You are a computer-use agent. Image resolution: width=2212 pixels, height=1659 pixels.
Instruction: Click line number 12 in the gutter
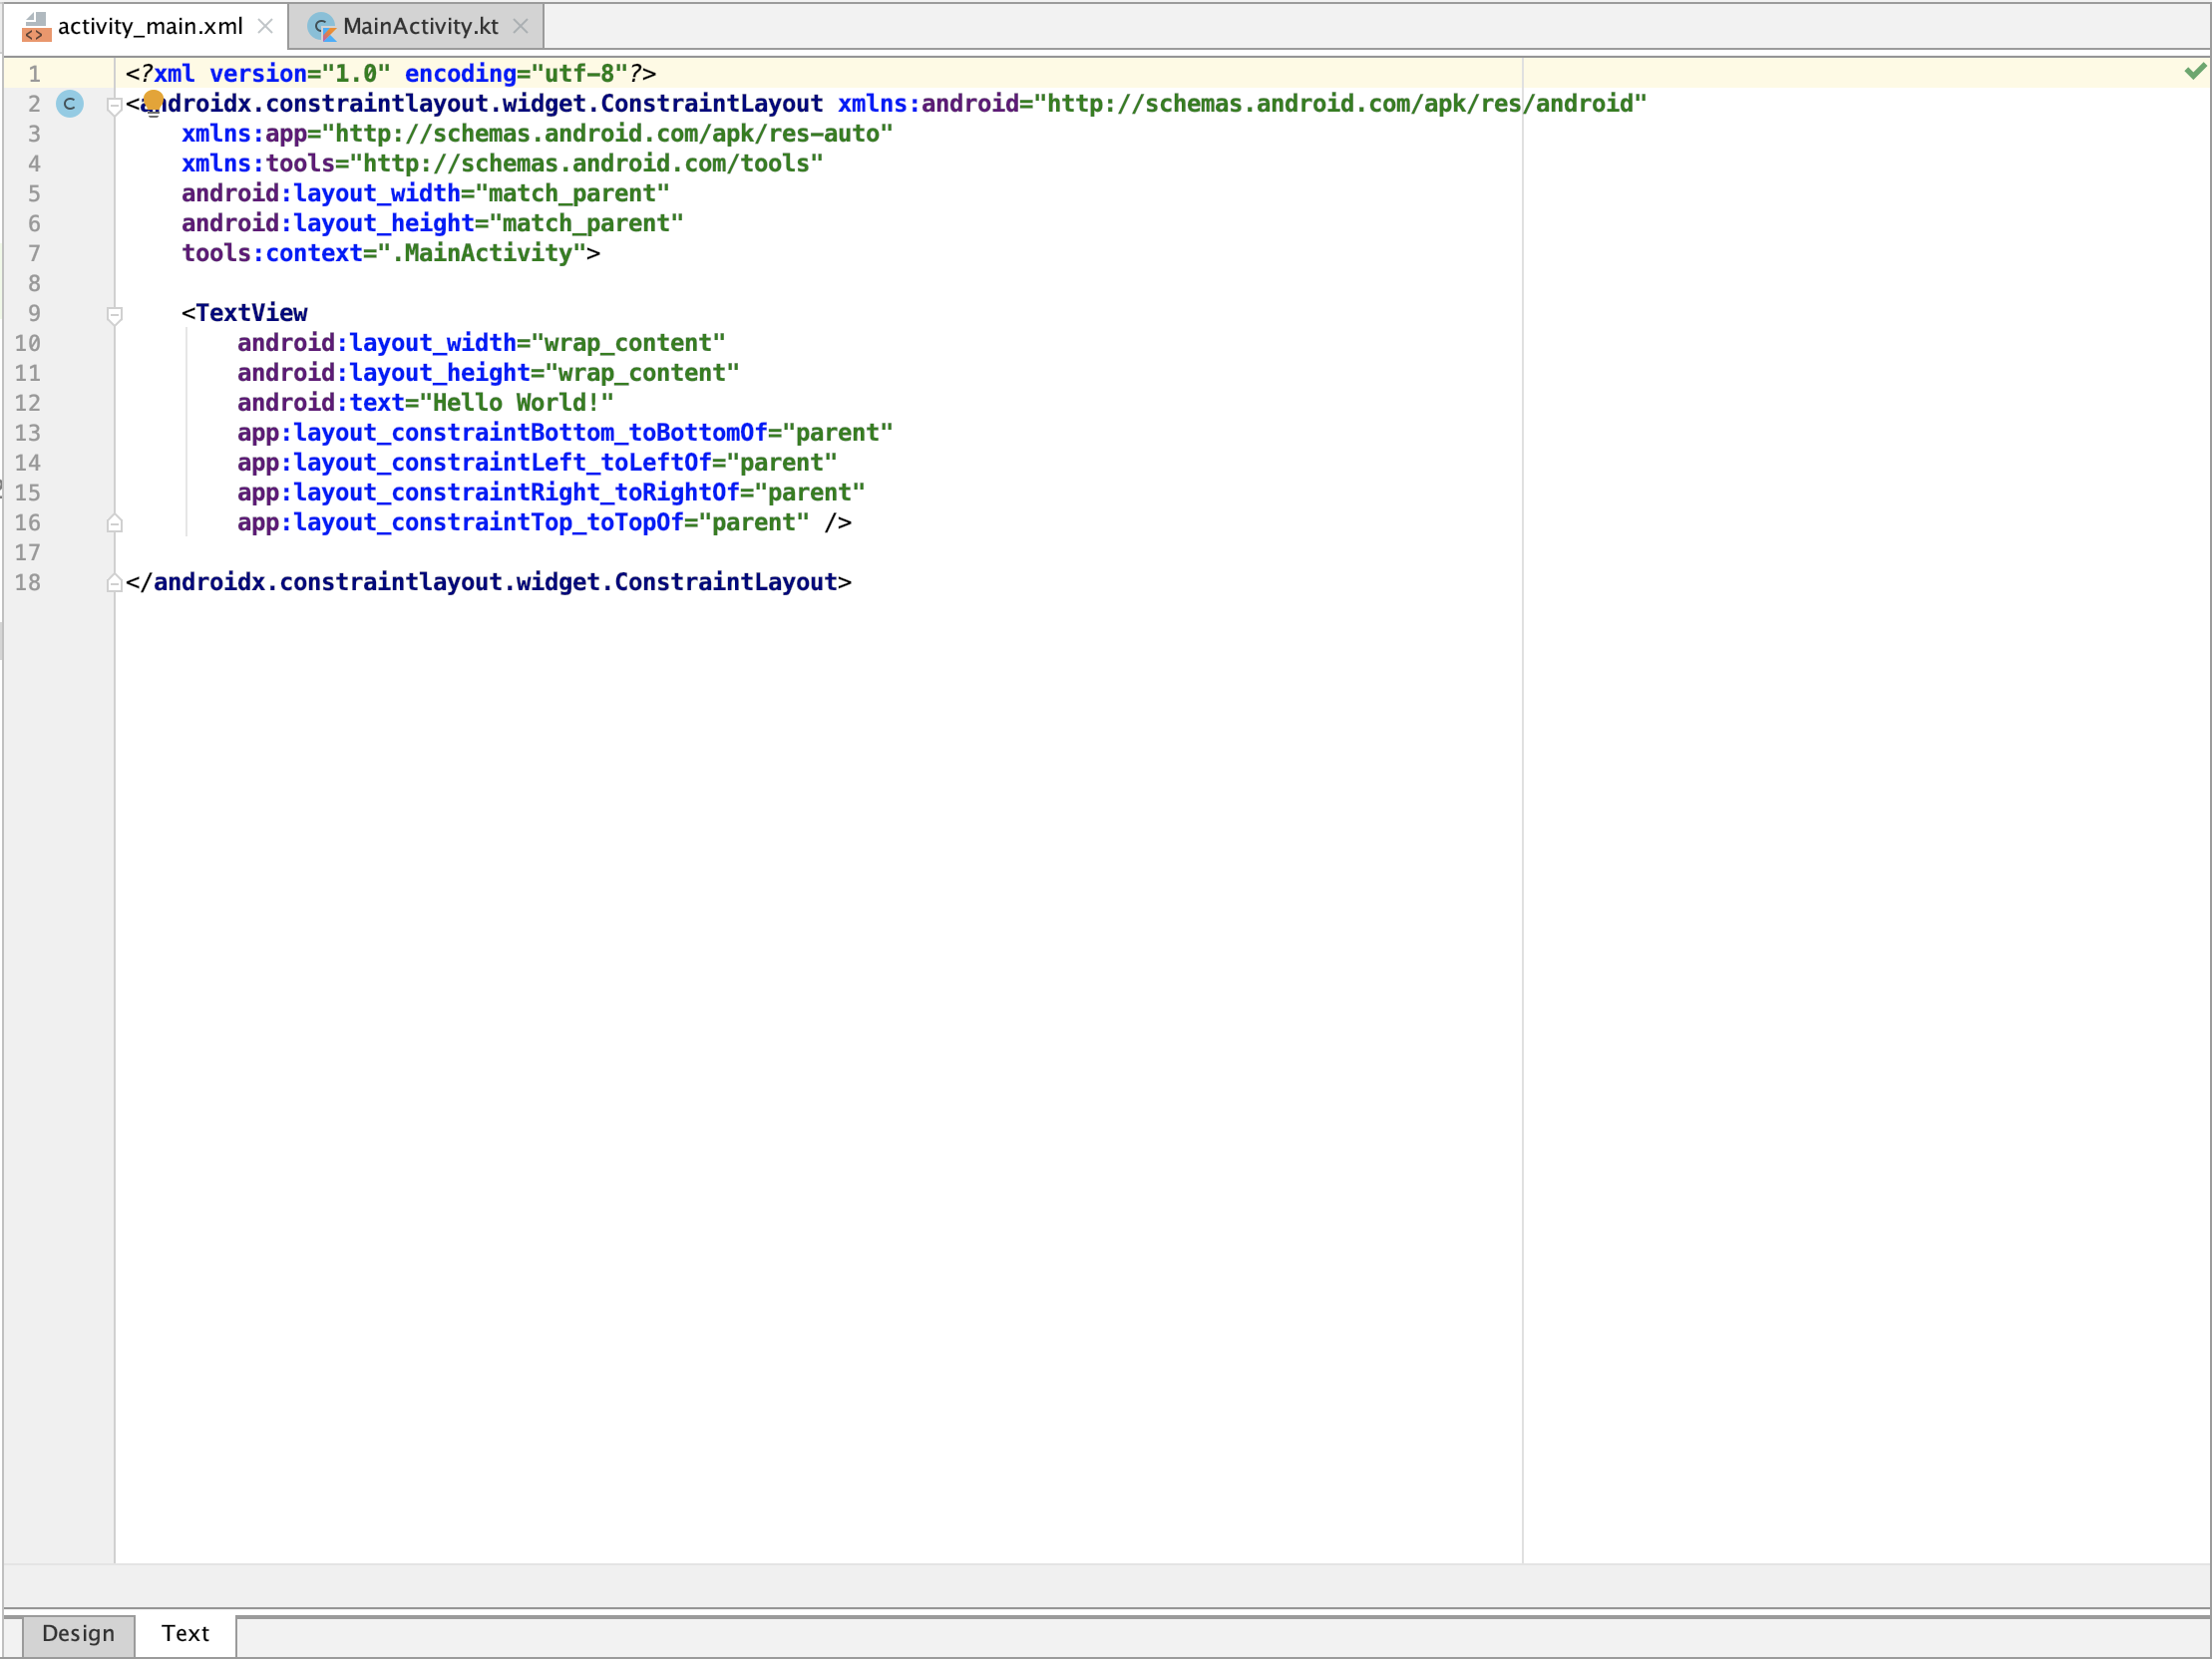click(28, 403)
